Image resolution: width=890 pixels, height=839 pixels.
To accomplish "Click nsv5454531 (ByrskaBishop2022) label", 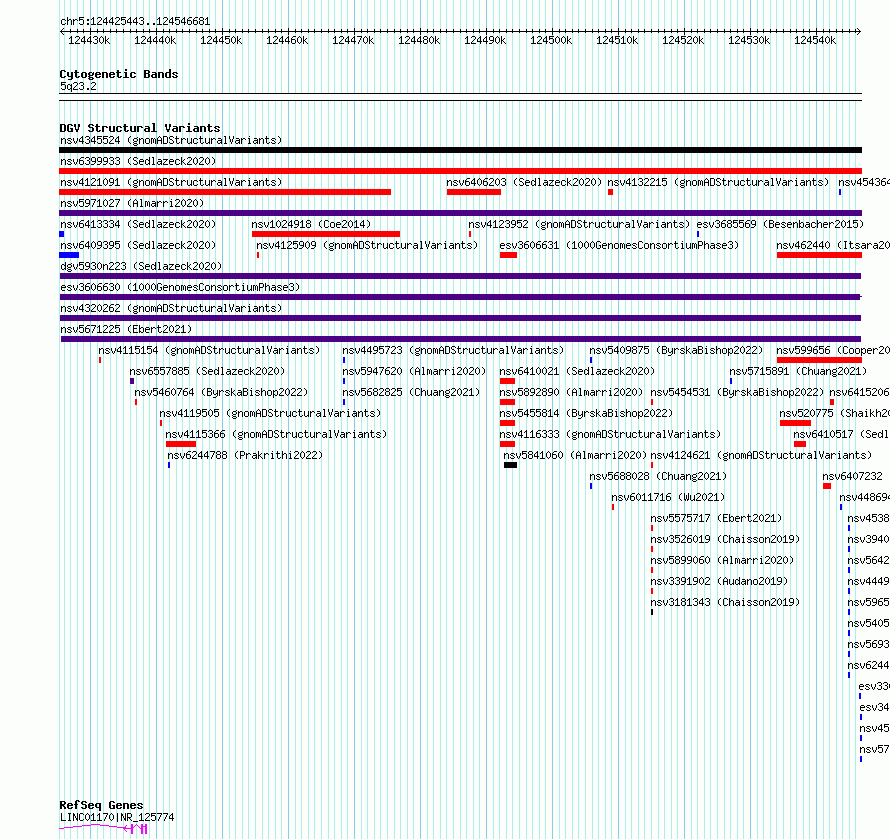I will pos(737,392).
